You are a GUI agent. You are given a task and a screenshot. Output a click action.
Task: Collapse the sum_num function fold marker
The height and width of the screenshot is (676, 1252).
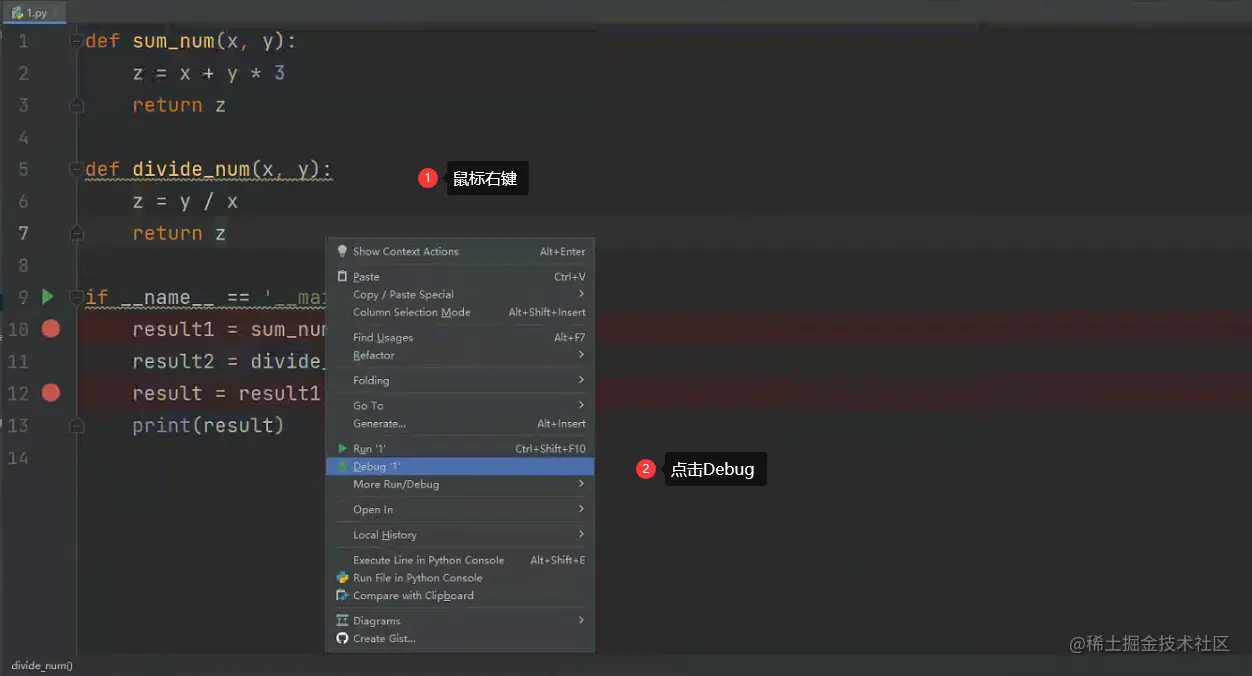click(x=76, y=41)
